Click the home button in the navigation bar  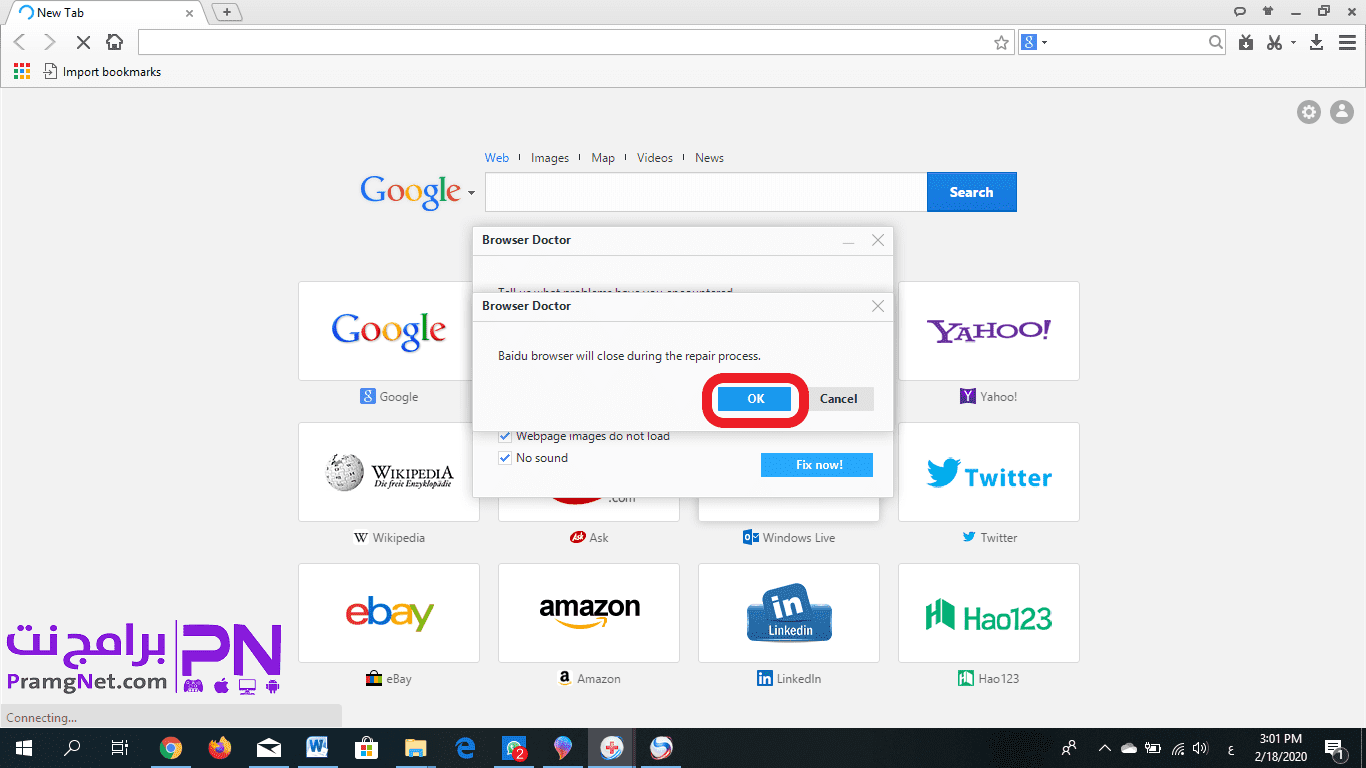pyautogui.click(x=114, y=42)
